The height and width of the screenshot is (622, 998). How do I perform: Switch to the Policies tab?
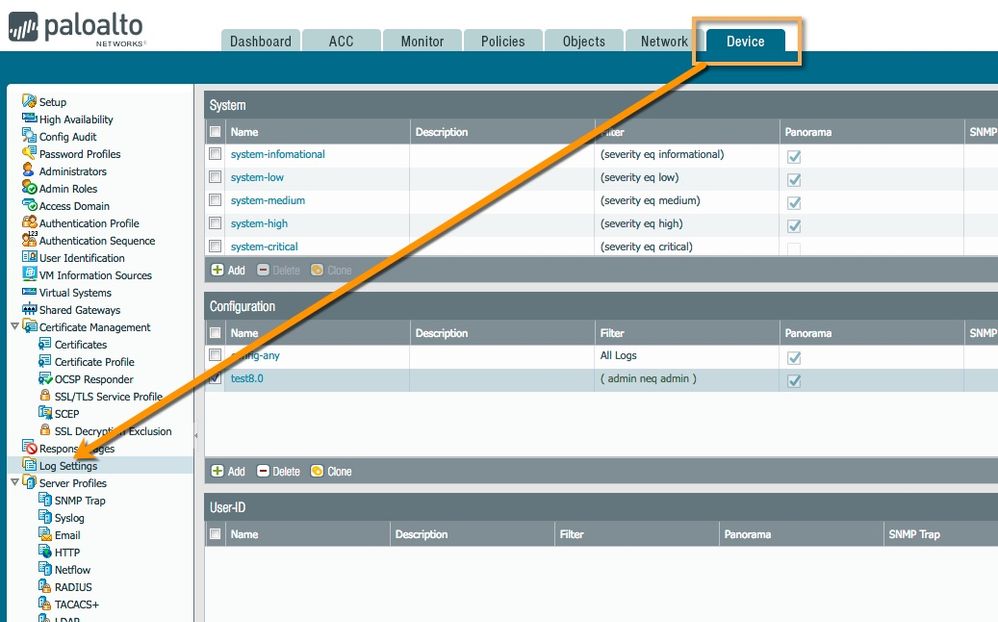coord(502,41)
